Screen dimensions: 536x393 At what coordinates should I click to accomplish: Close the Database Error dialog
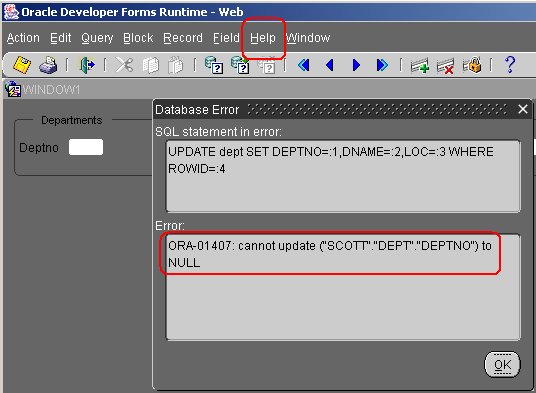[x=523, y=109]
